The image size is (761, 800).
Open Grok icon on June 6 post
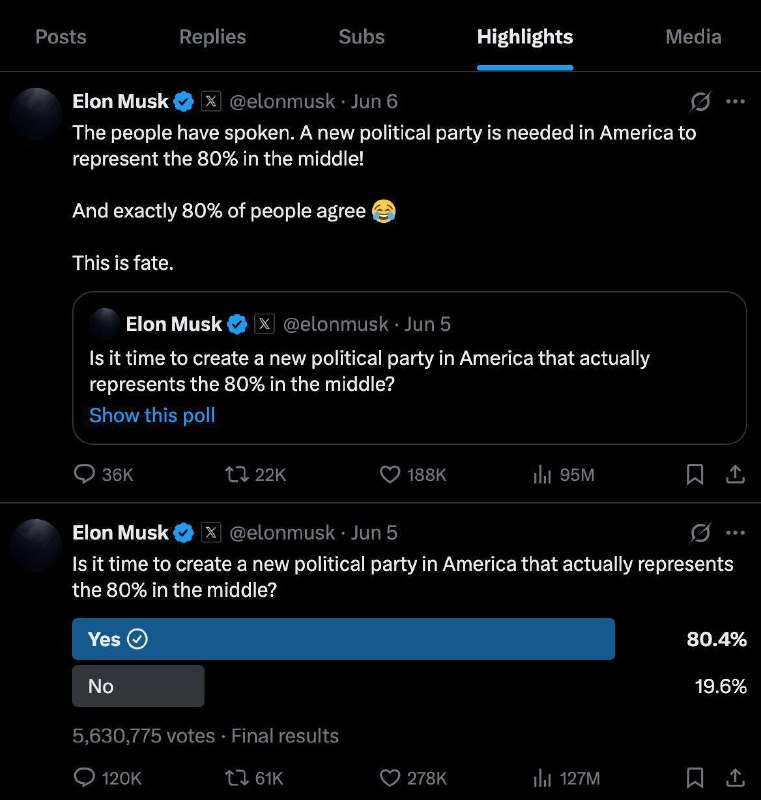click(x=701, y=101)
